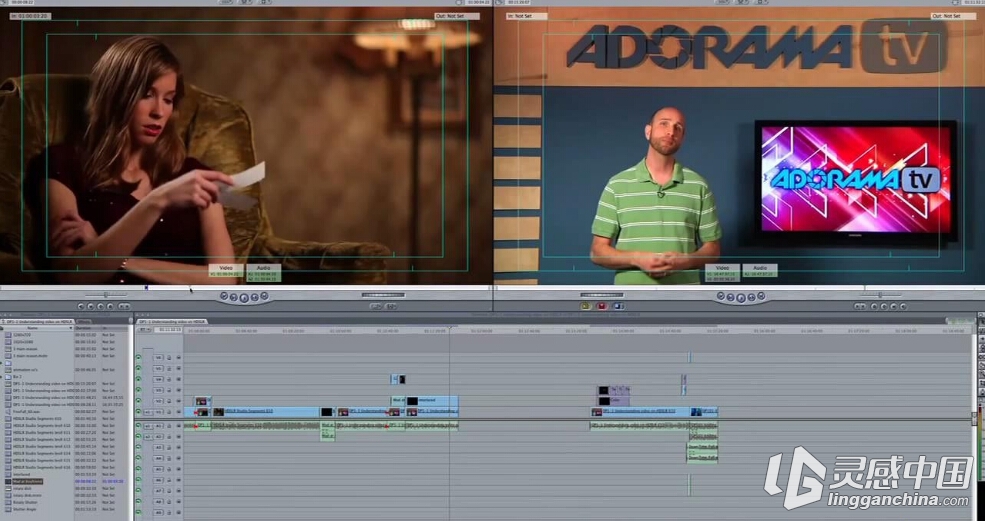Select the Rotate Shutter item in Browser
This screenshot has height=521, width=985.
25,502
